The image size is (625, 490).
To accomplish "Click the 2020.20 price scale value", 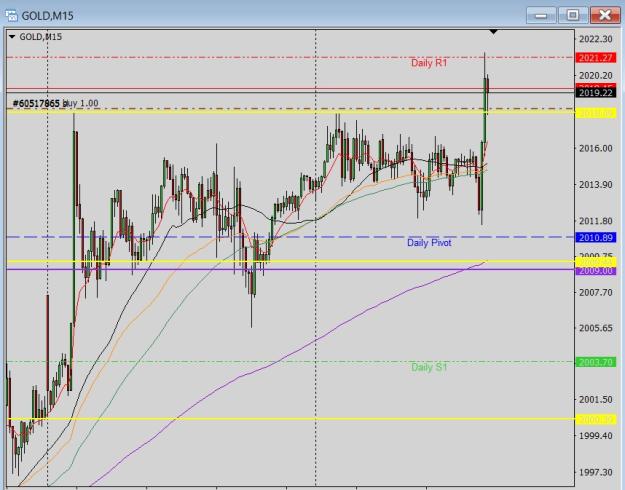I will pos(596,75).
